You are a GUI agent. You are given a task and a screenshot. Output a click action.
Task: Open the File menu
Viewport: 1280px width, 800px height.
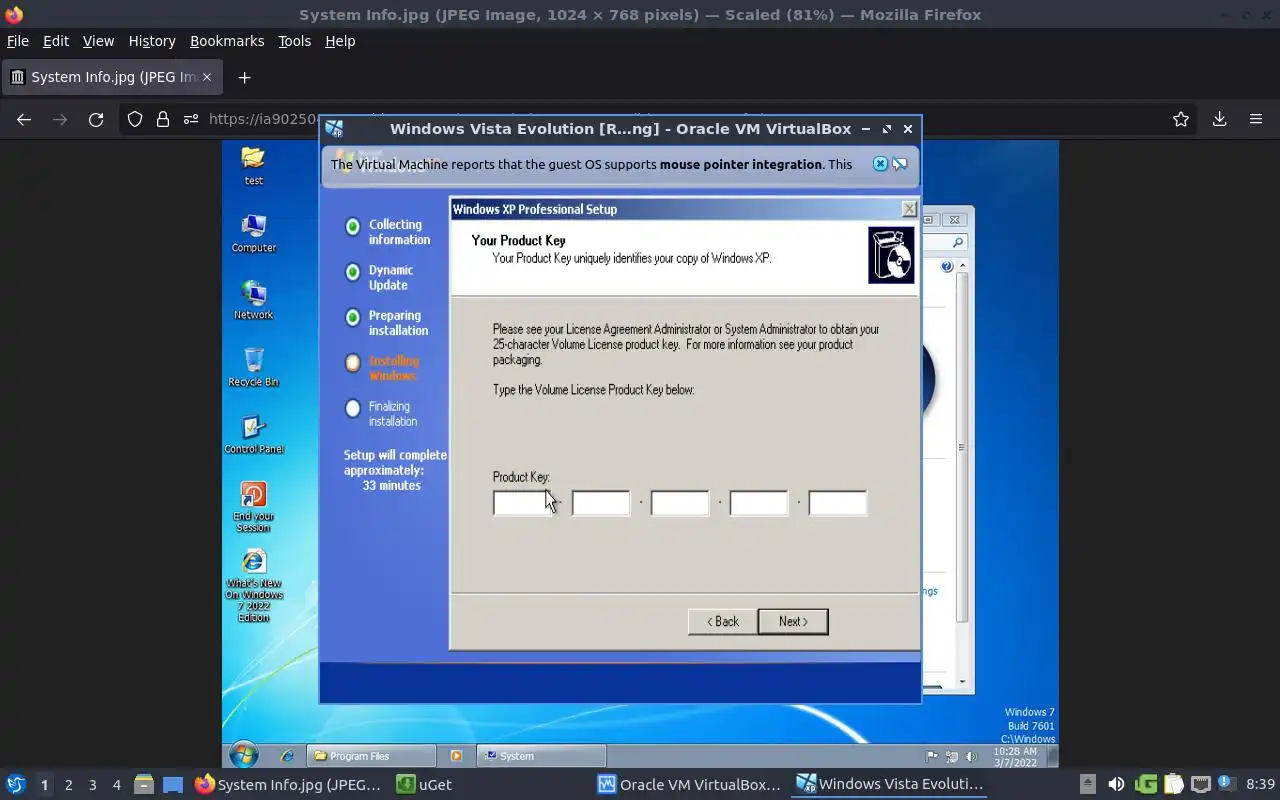(x=18, y=41)
